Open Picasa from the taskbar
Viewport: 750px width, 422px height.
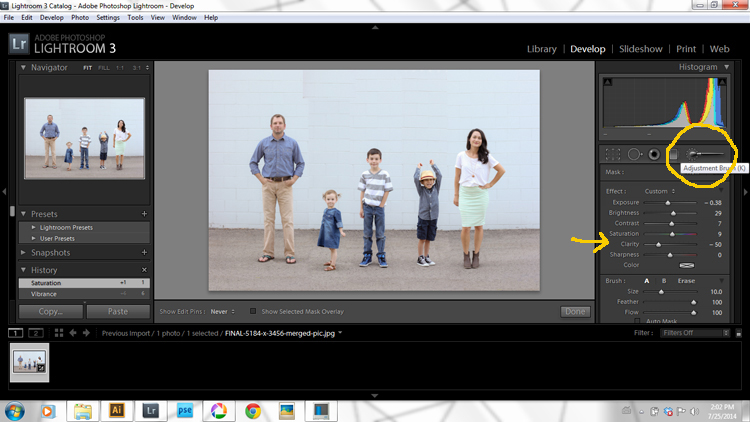(219, 411)
